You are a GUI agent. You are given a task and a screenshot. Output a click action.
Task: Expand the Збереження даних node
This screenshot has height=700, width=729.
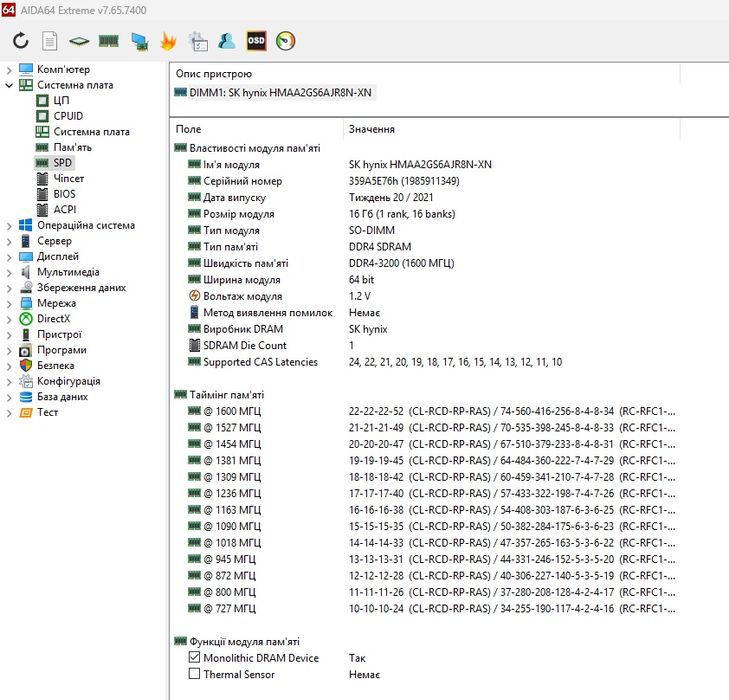coord(9,288)
